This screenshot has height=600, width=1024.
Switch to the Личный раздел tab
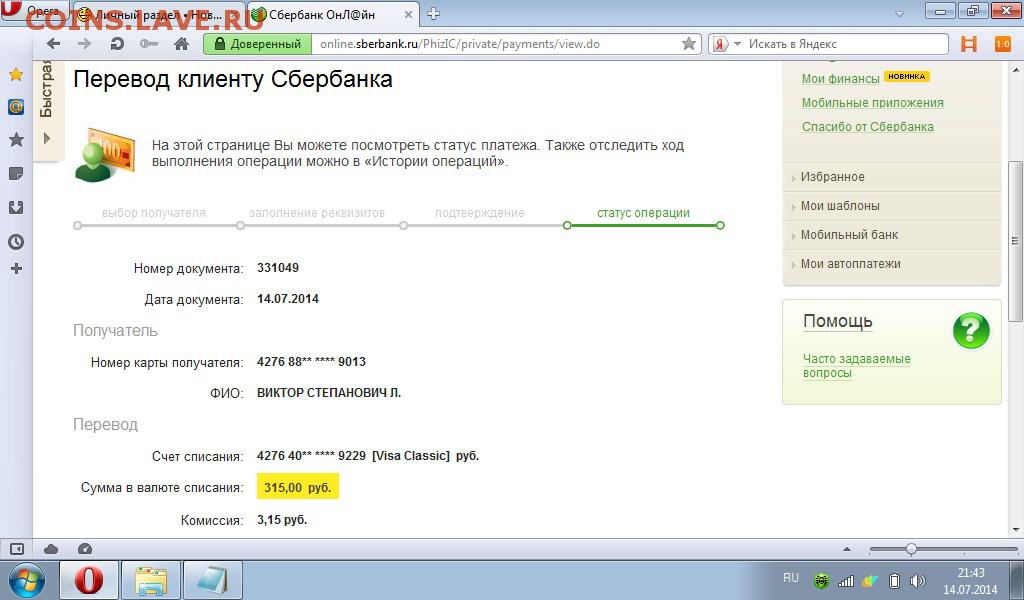[x=159, y=14]
